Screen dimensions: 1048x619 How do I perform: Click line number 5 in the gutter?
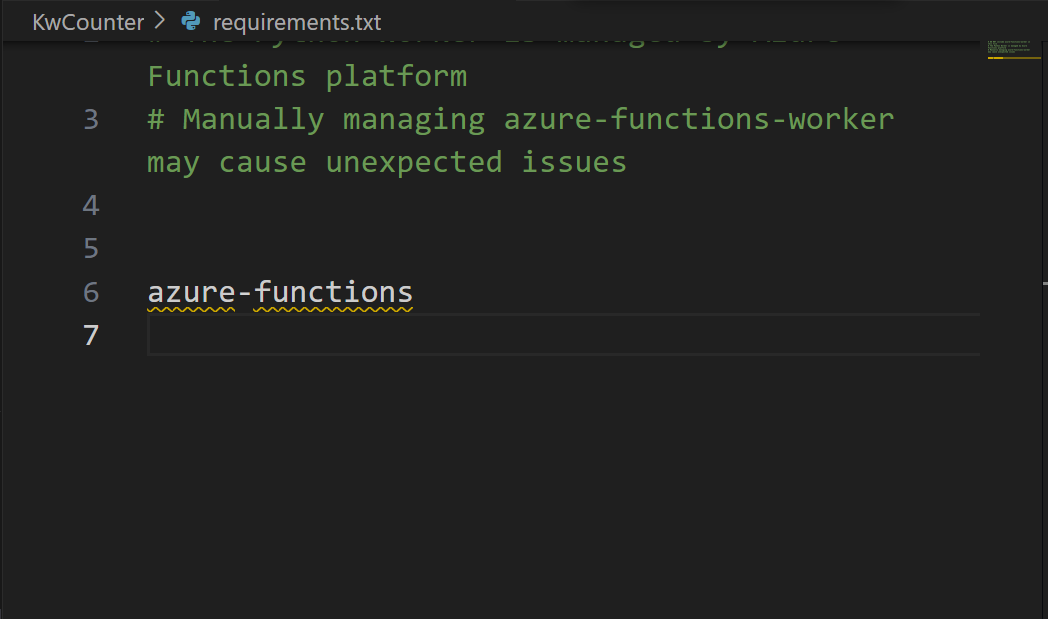(x=90, y=248)
